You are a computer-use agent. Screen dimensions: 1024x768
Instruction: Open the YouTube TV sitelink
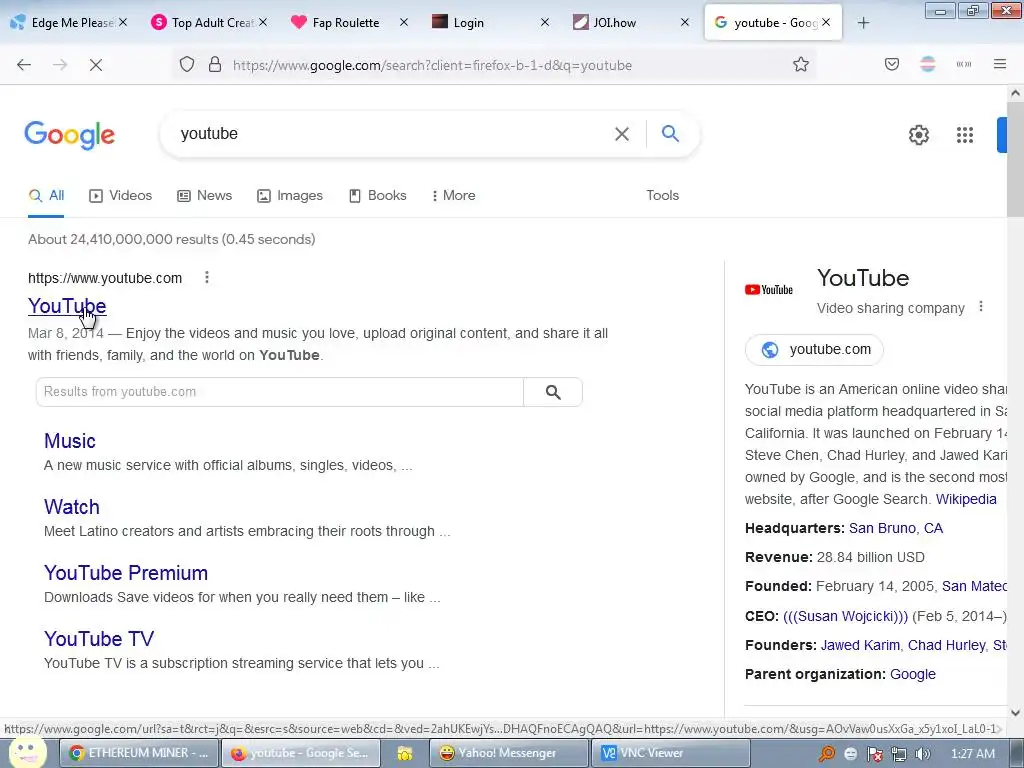pyautogui.click(x=99, y=639)
